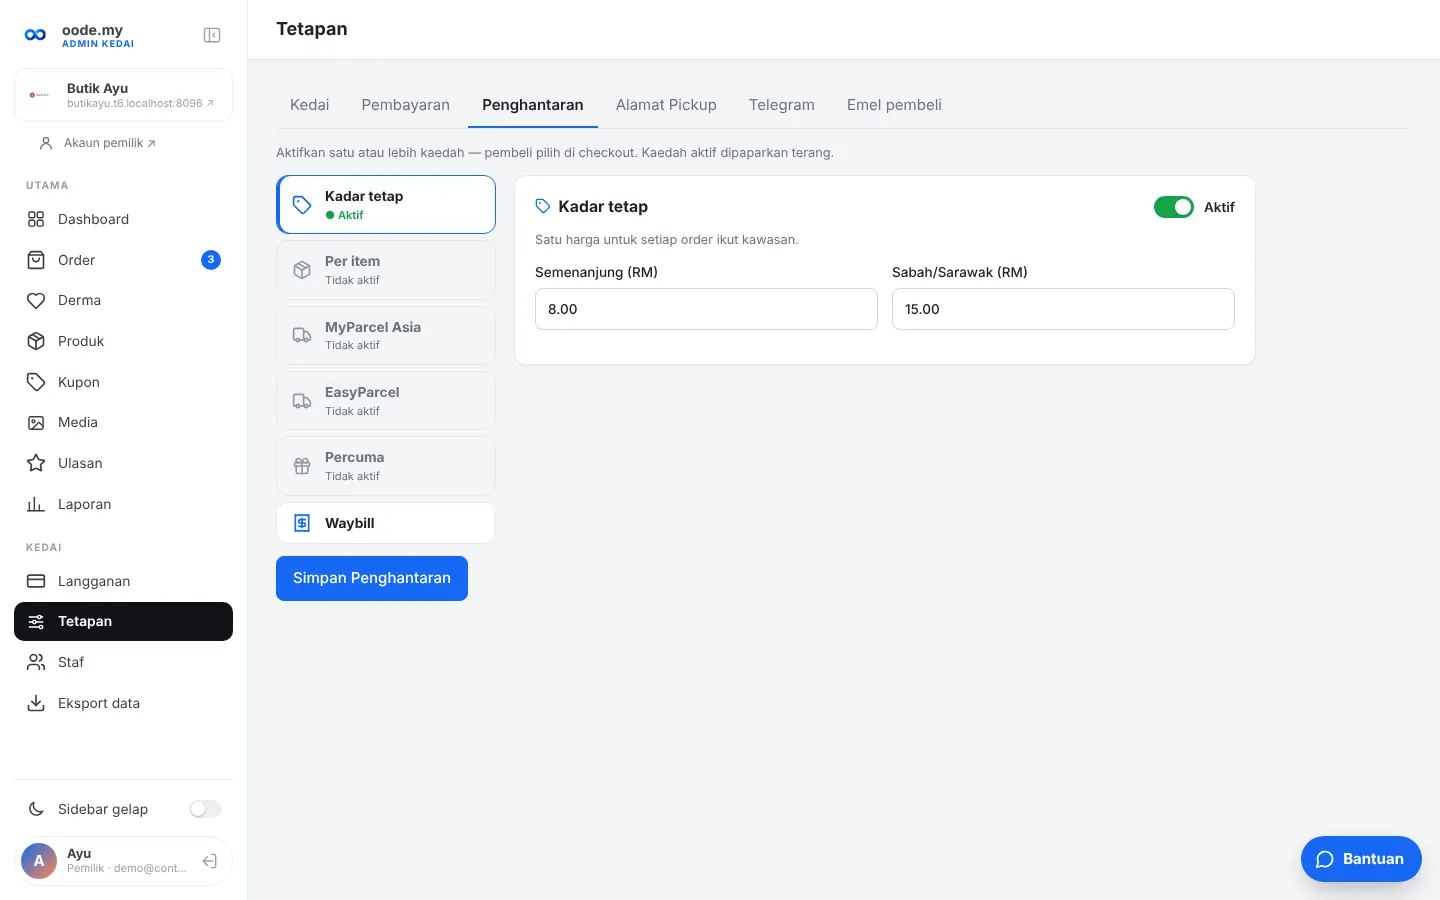This screenshot has height=900, width=1440.
Task: Open the Emel pembeli tab
Action: pyautogui.click(x=894, y=105)
